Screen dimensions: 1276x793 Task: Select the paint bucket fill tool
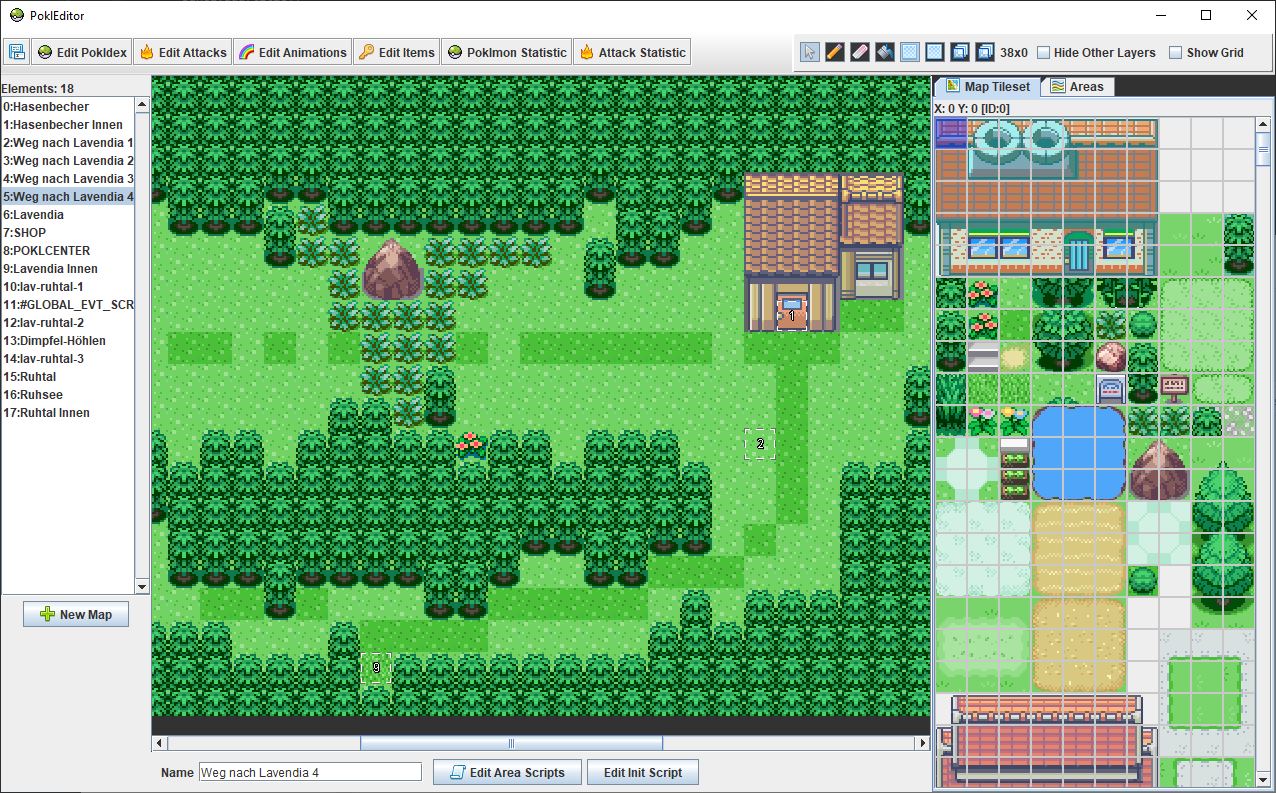[x=885, y=52]
